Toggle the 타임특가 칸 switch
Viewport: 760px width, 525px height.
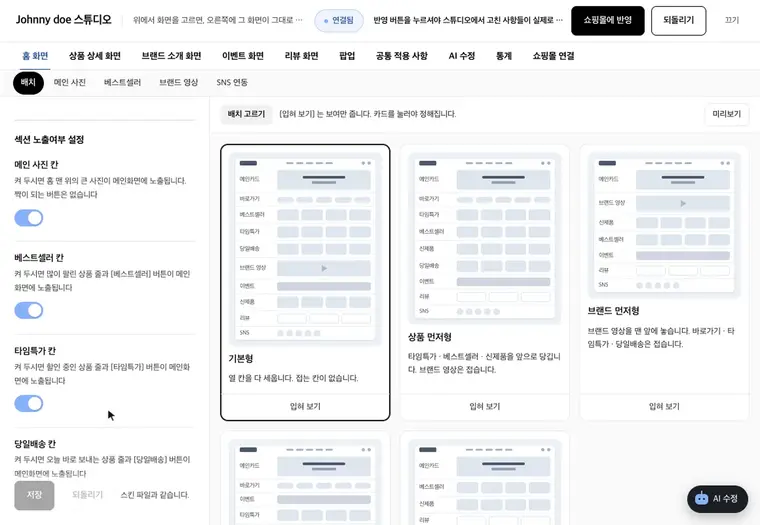[x=29, y=403]
